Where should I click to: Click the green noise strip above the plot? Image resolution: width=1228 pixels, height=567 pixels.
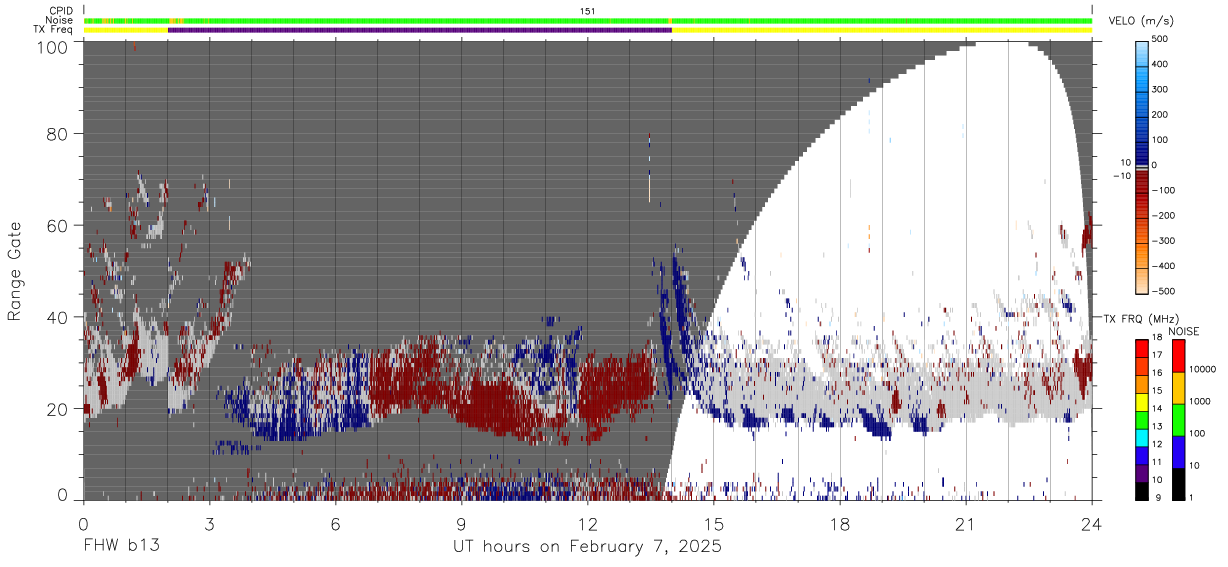click(588, 20)
